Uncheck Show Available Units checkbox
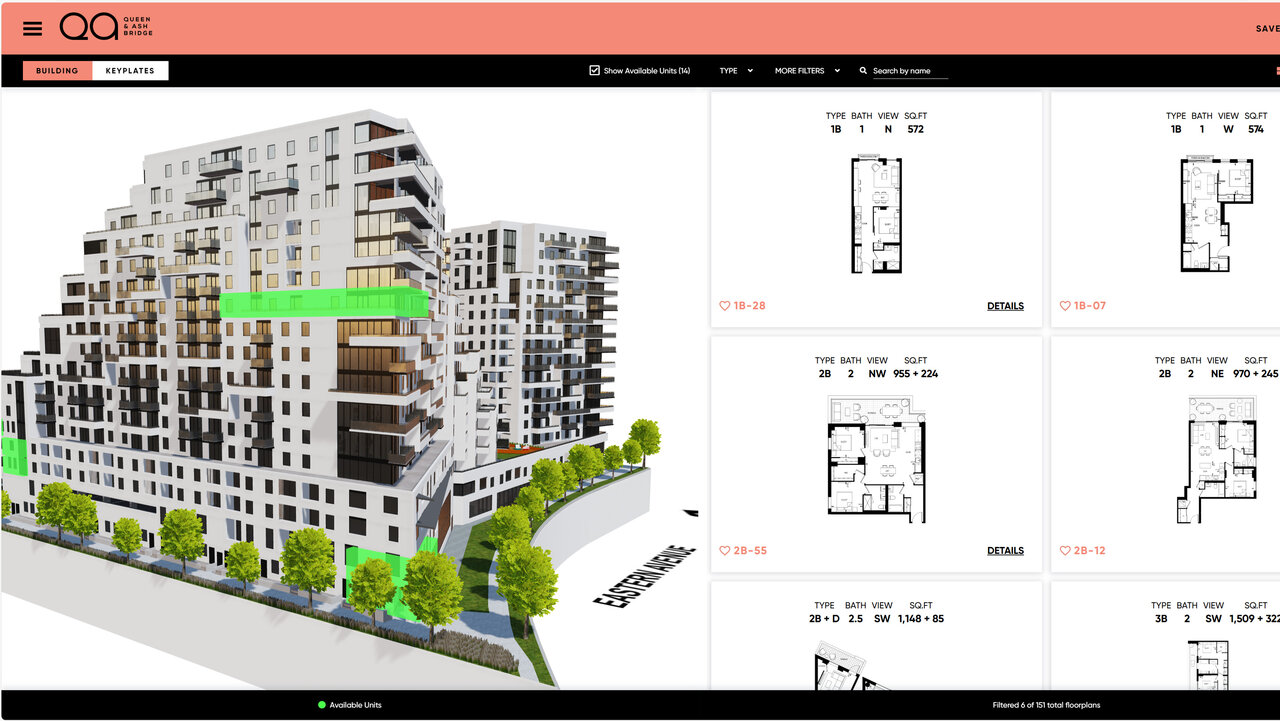Image resolution: width=1280 pixels, height=721 pixels. click(595, 71)
